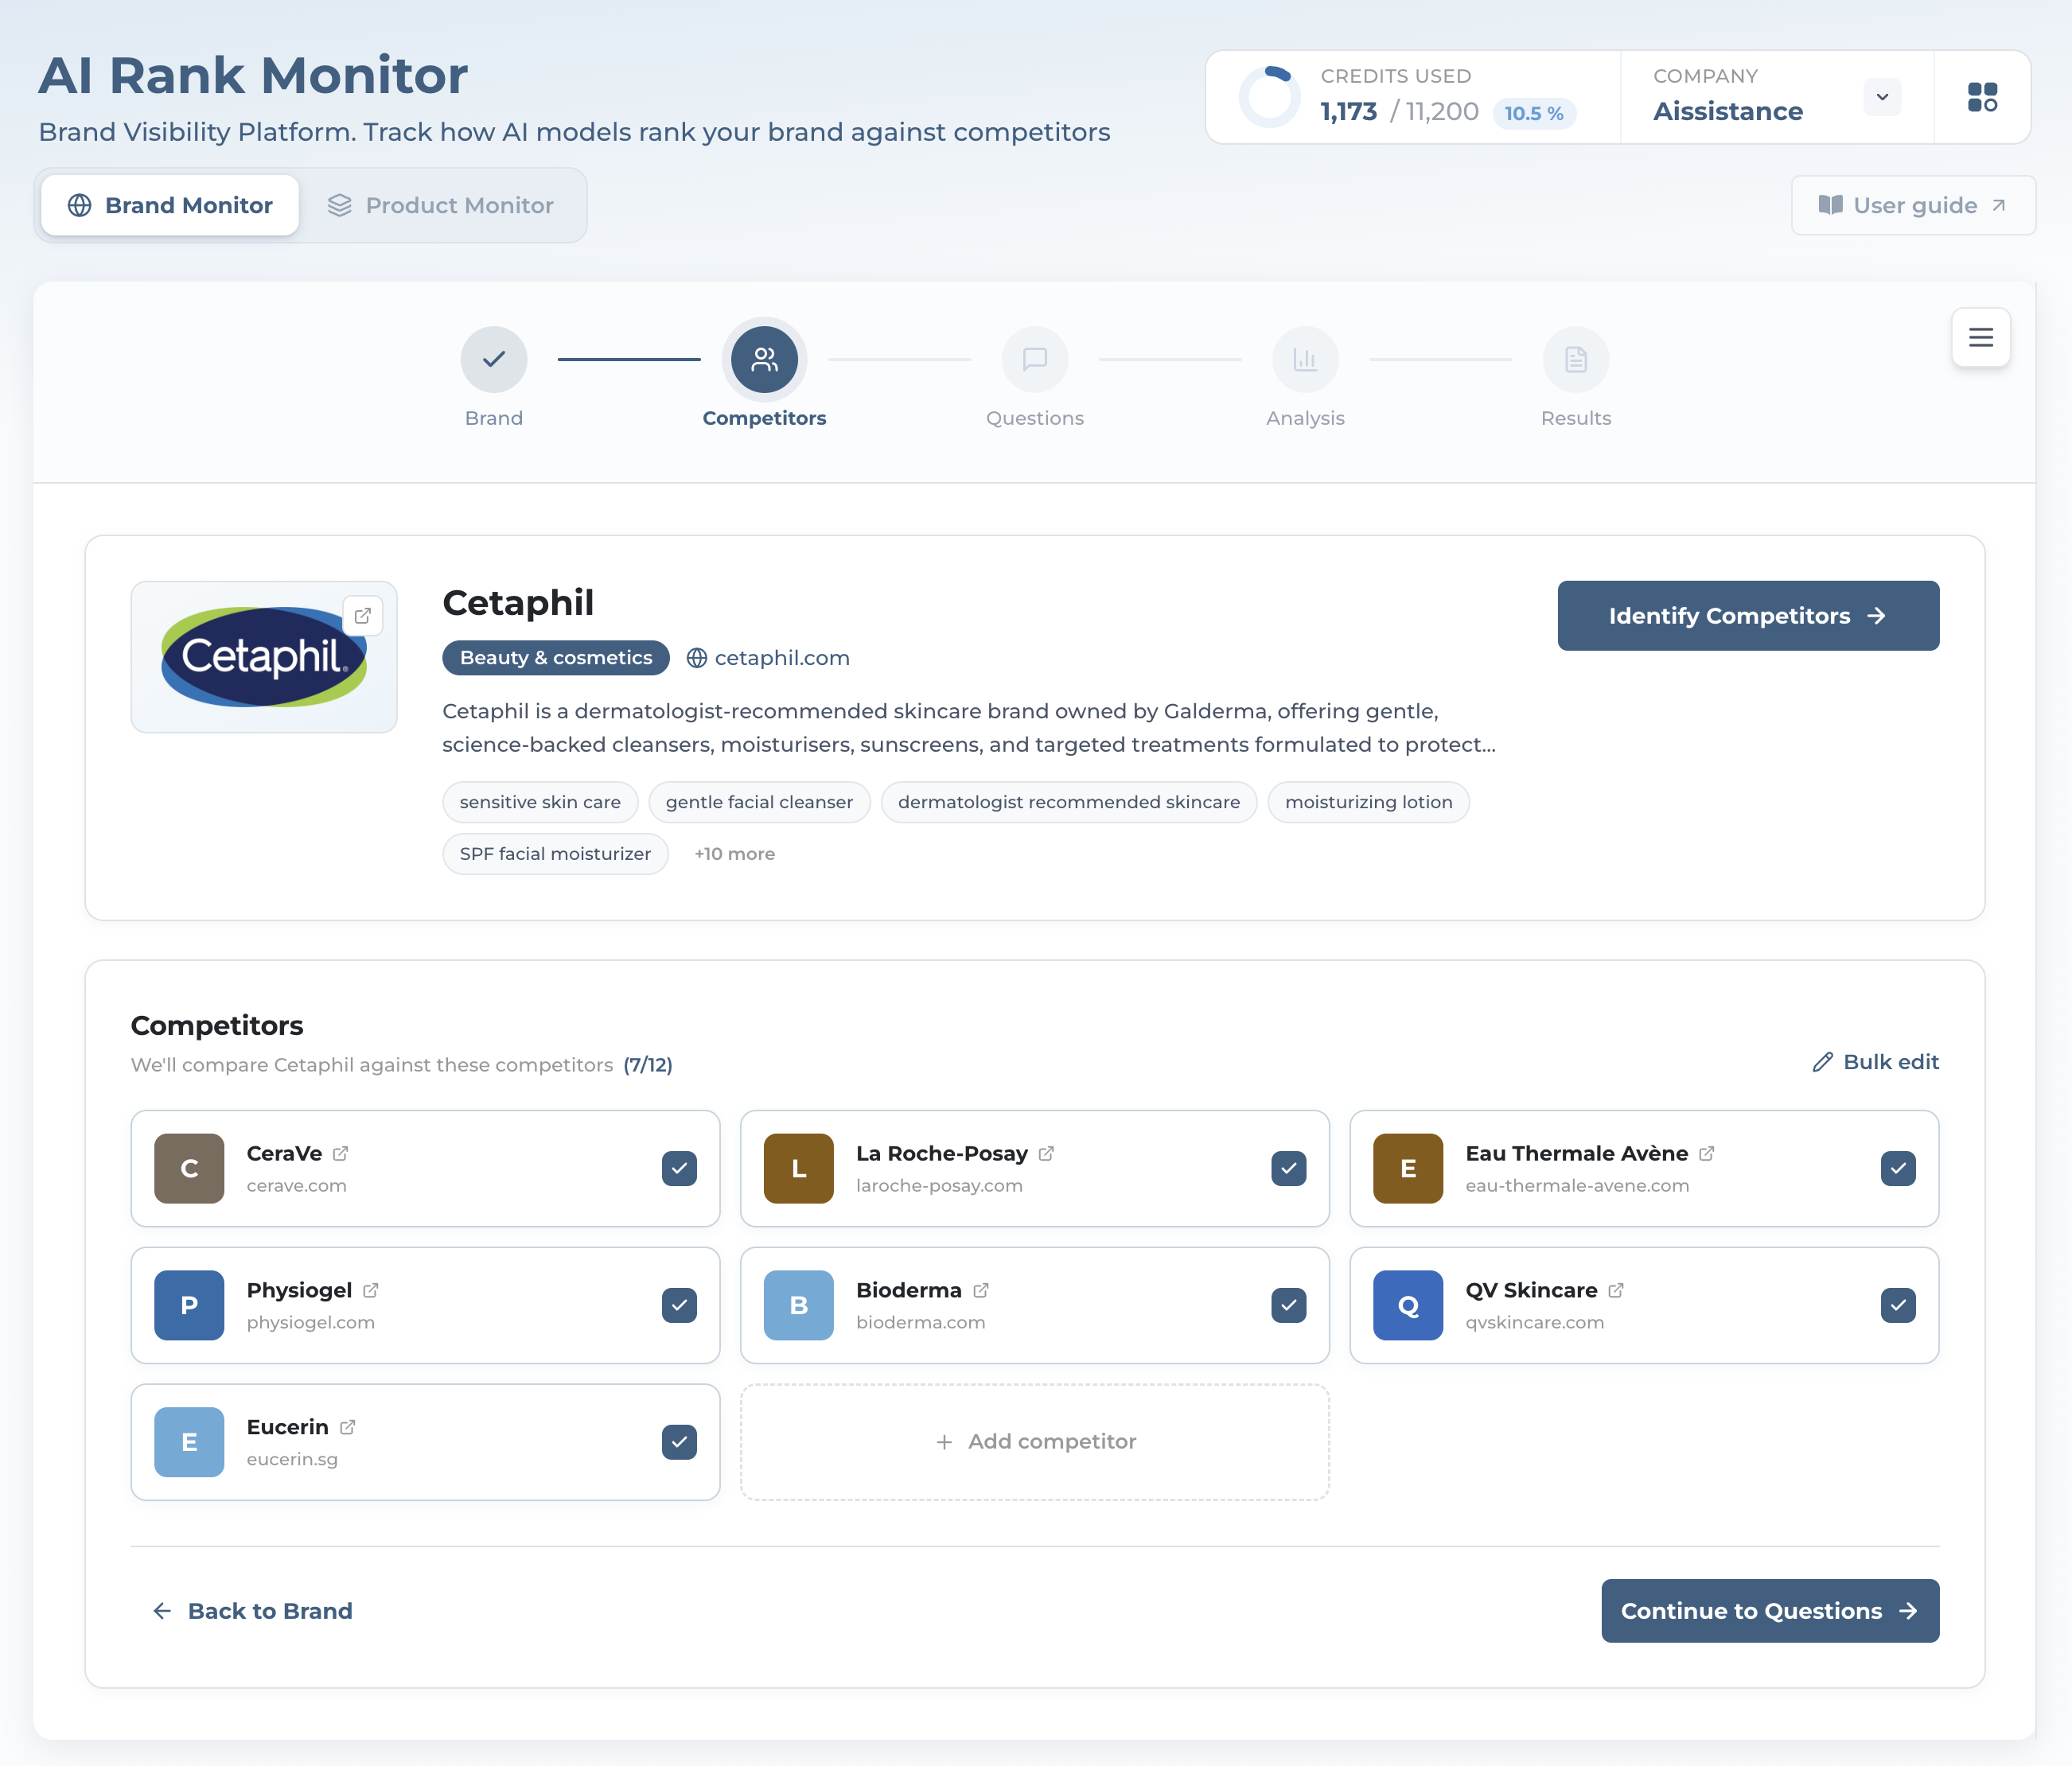
Task: Switch to the Brand Monitor tab
Action: 170,205
